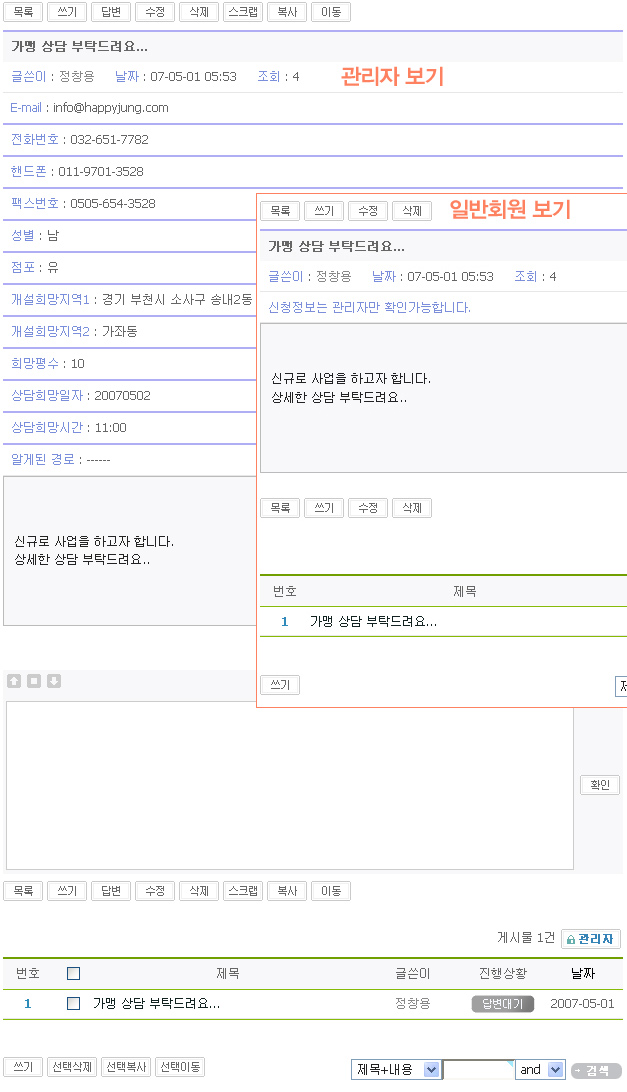The height and width of the screenshot is (1092, 627).
Task: Open the post title next to the row checkbox
Action: (156, 1003)
